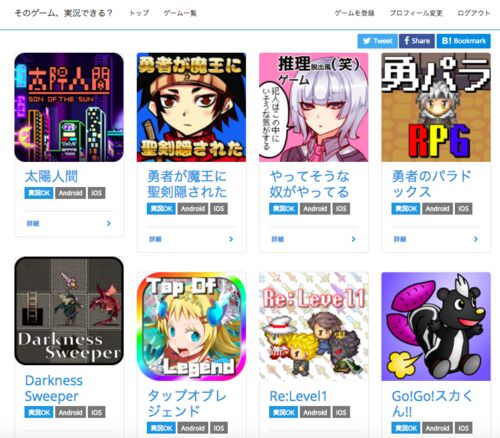This screenshot has width=500, height=438.
Task: Select the 推理ゲーム pink-haired character icon
Action: click(314, 107)
